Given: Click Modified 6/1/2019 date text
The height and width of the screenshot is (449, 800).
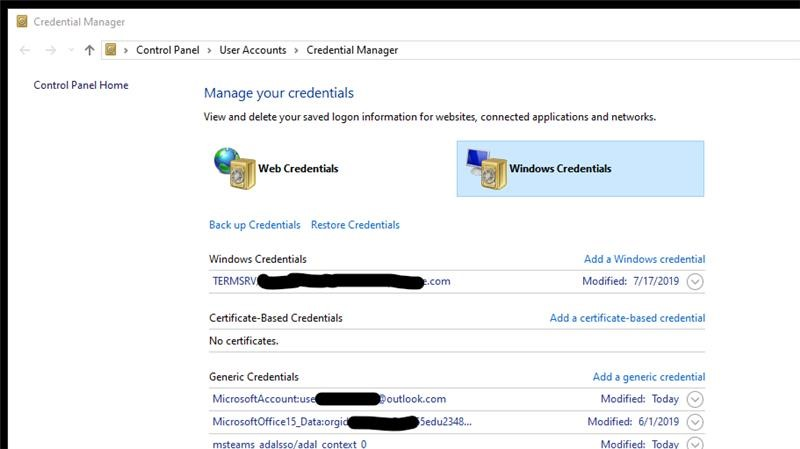Looking at the screenshot, I should click(x=633, y=422).
